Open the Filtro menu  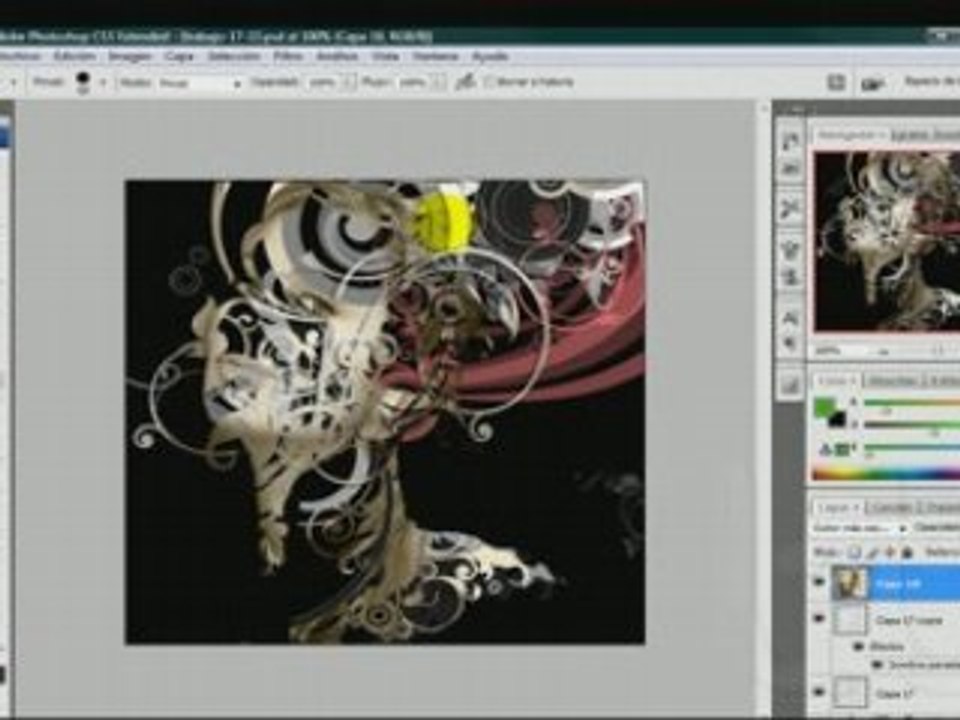click(288, 56)
